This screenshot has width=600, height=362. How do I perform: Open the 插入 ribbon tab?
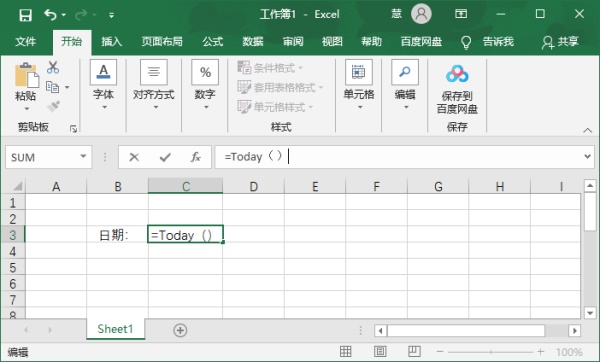tap(111, 41)
